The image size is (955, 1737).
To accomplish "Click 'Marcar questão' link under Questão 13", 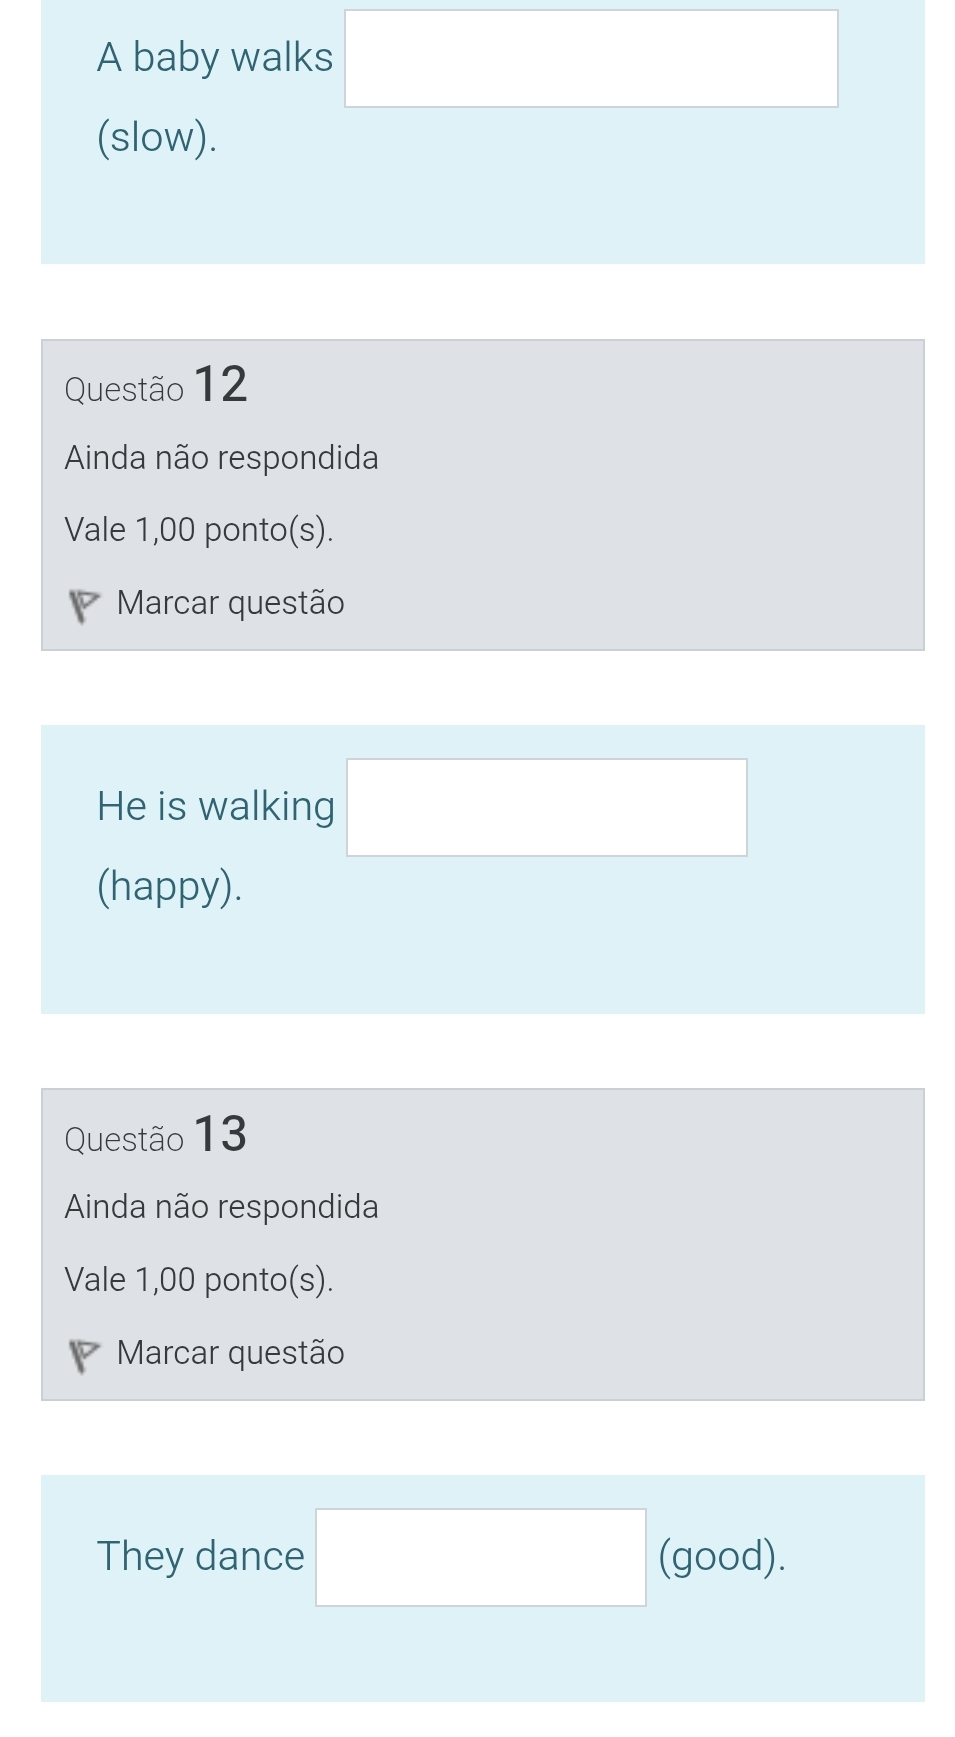I will 230,1353.
